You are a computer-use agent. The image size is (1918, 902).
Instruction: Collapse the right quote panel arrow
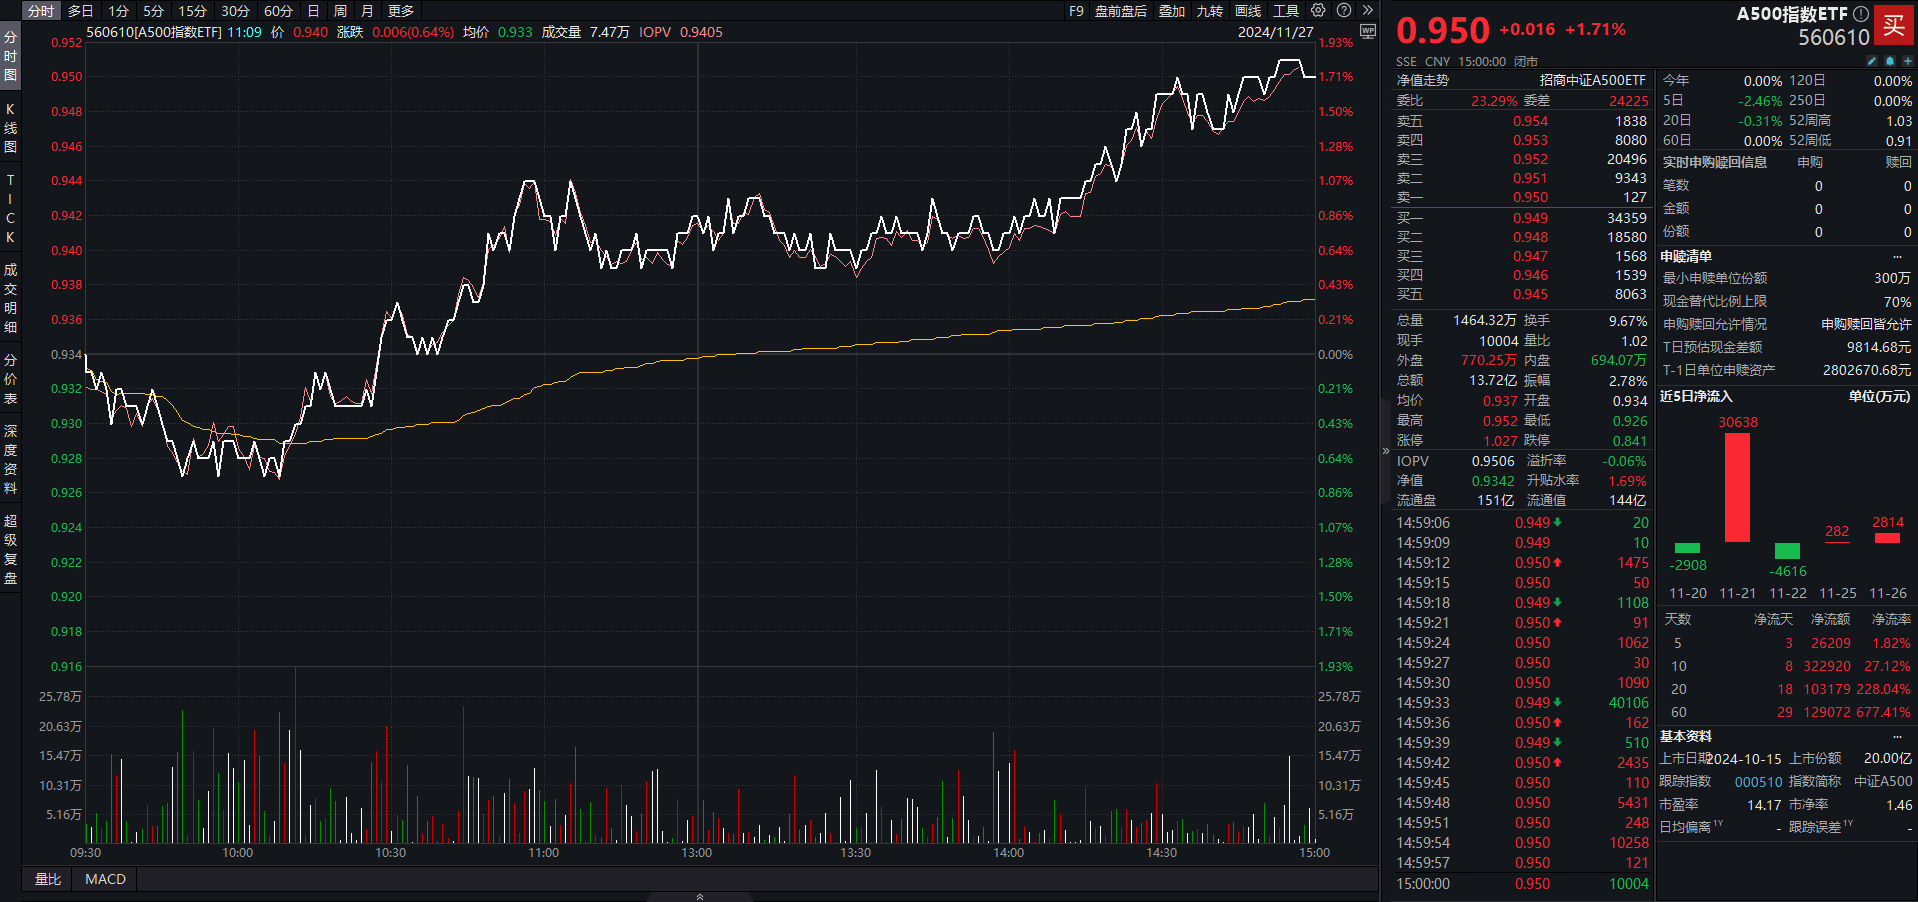(1386, 451)
